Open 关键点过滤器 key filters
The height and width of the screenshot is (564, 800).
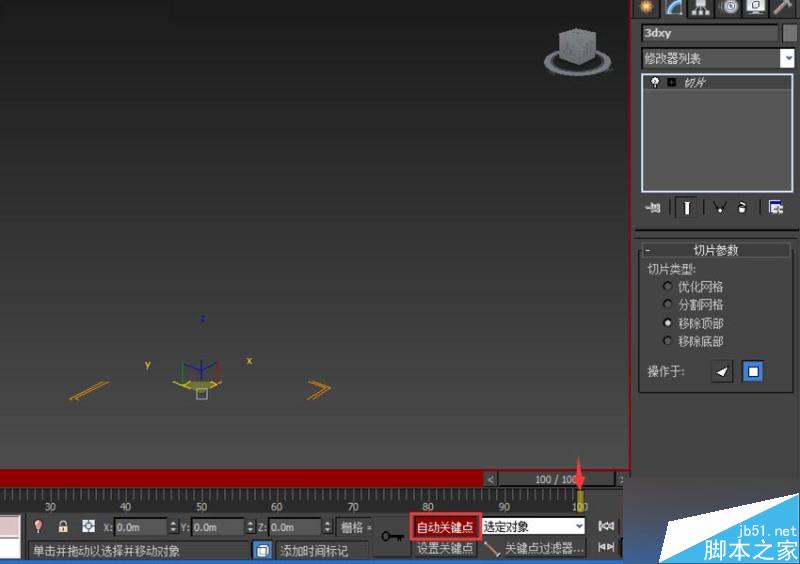[544, 548]
